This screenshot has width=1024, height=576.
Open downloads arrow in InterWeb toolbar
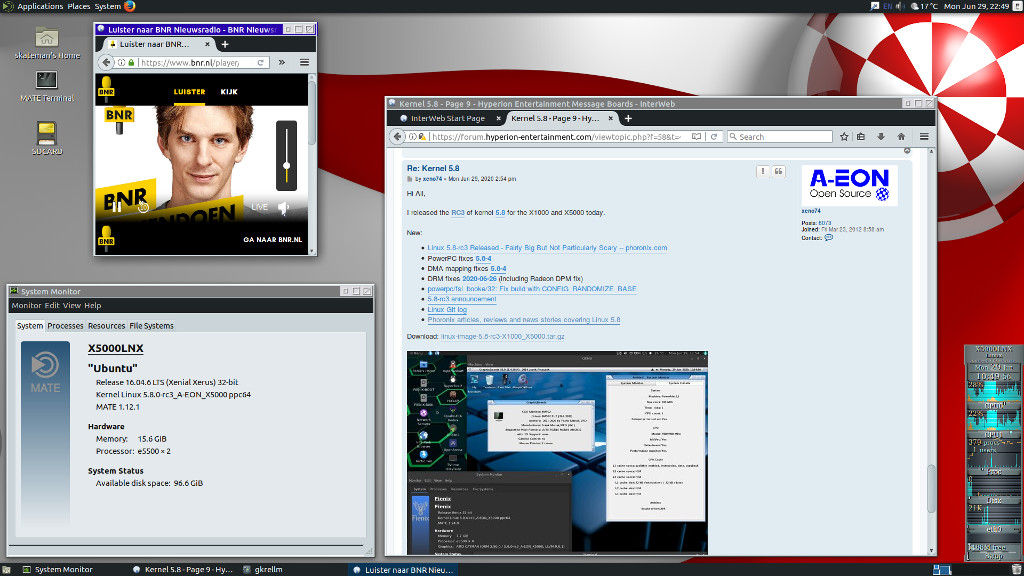tap(881, 136)
